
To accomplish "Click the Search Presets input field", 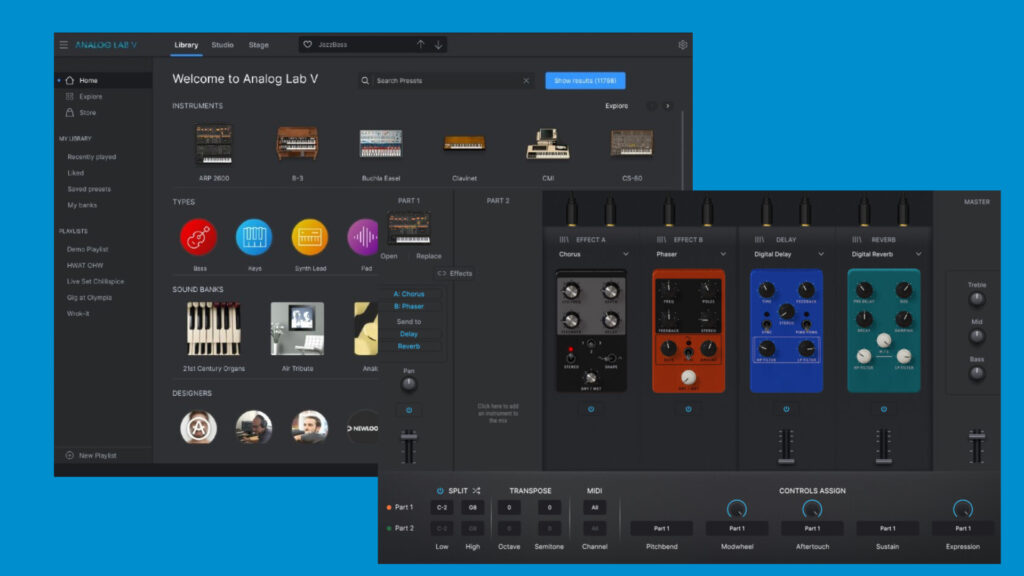I will [x=447, y=81].
